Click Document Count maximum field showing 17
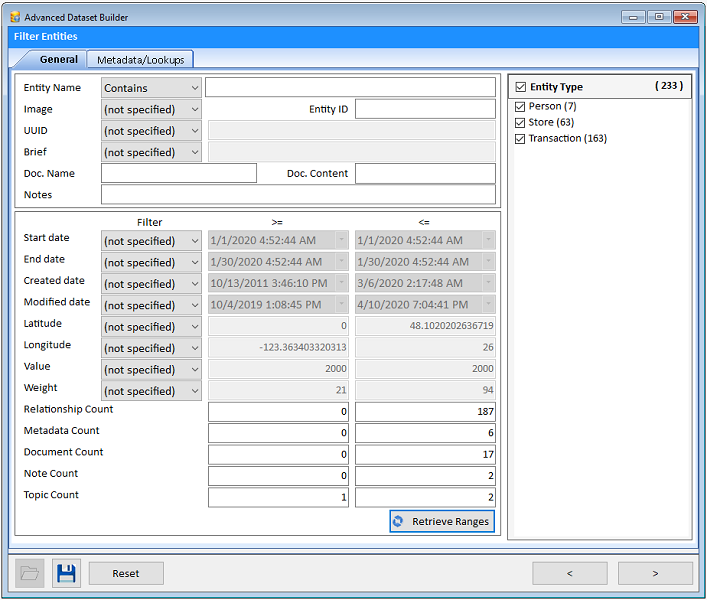The width and height of the screenshot is (707, 600). tap(425, 454)
